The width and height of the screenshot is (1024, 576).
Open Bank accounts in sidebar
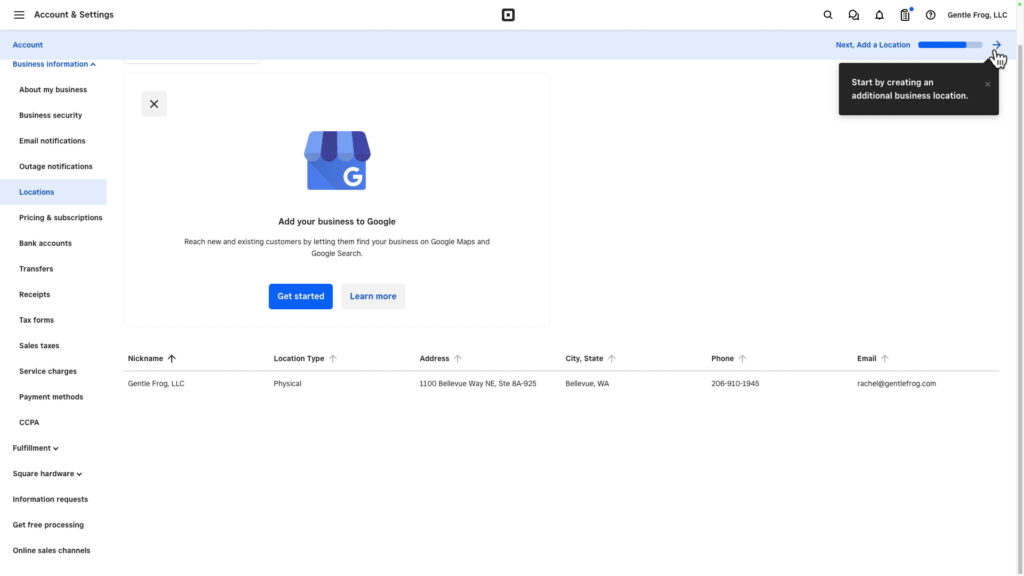(45, 243)
